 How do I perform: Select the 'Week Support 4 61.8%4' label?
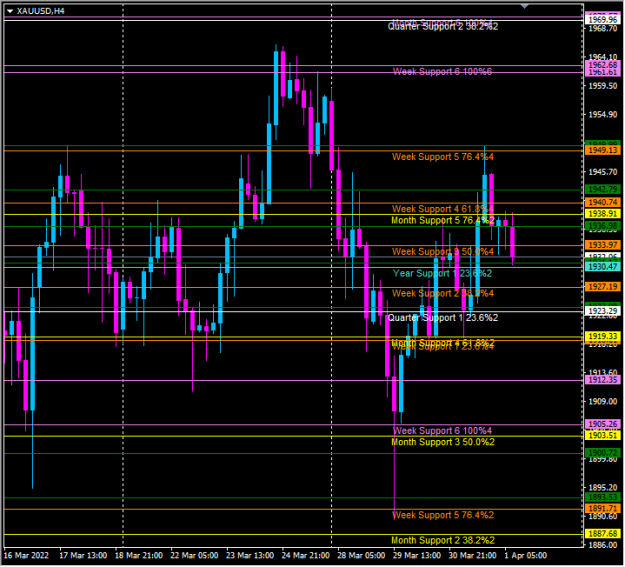[x=443, y=209]
